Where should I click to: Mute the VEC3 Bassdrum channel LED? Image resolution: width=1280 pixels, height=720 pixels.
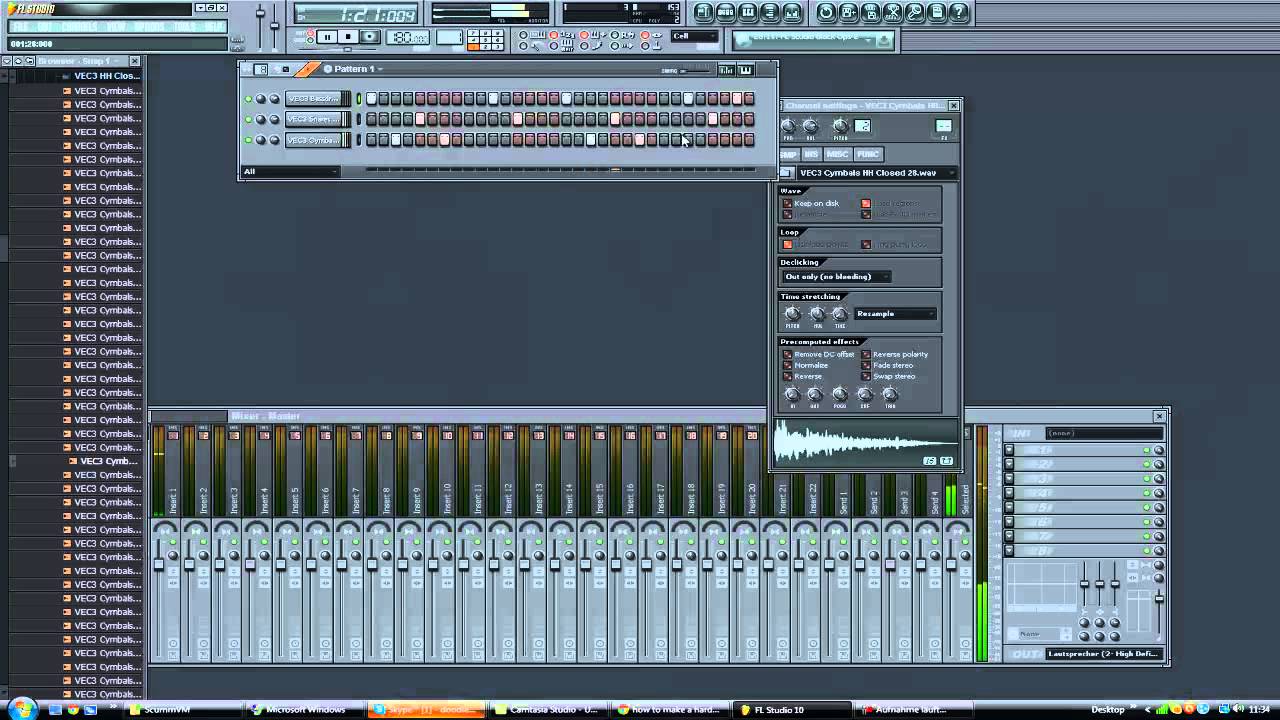pyautogui.click(x=248, y=99)
